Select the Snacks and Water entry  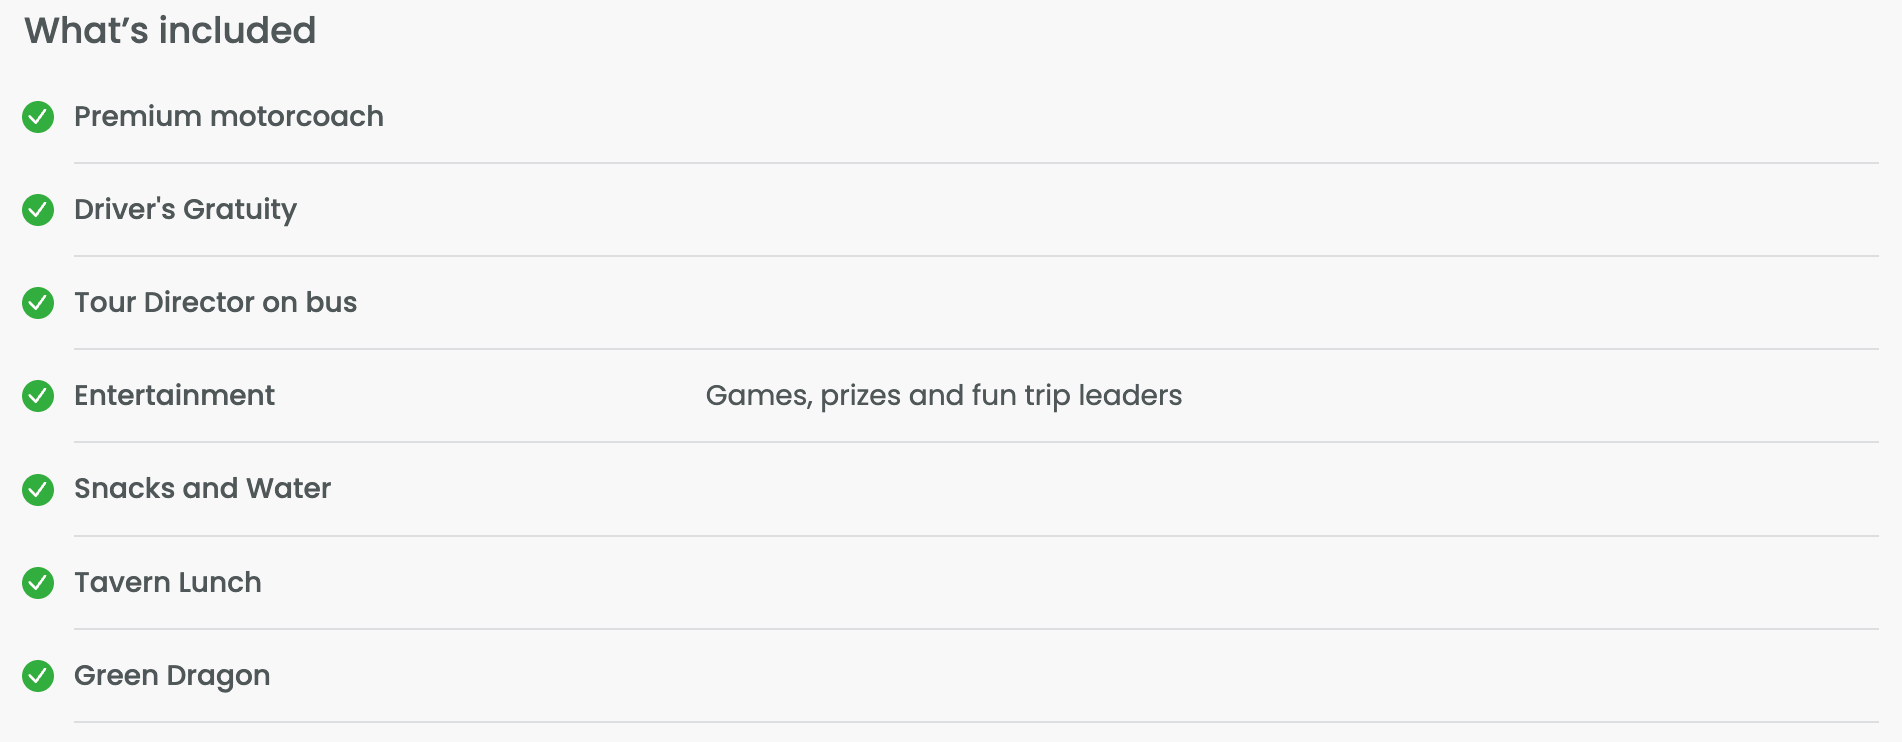[x=203, y=489]
